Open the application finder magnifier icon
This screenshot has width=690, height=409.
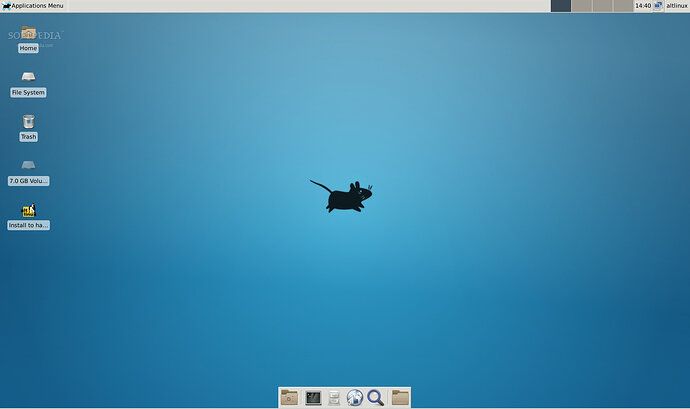376,397
